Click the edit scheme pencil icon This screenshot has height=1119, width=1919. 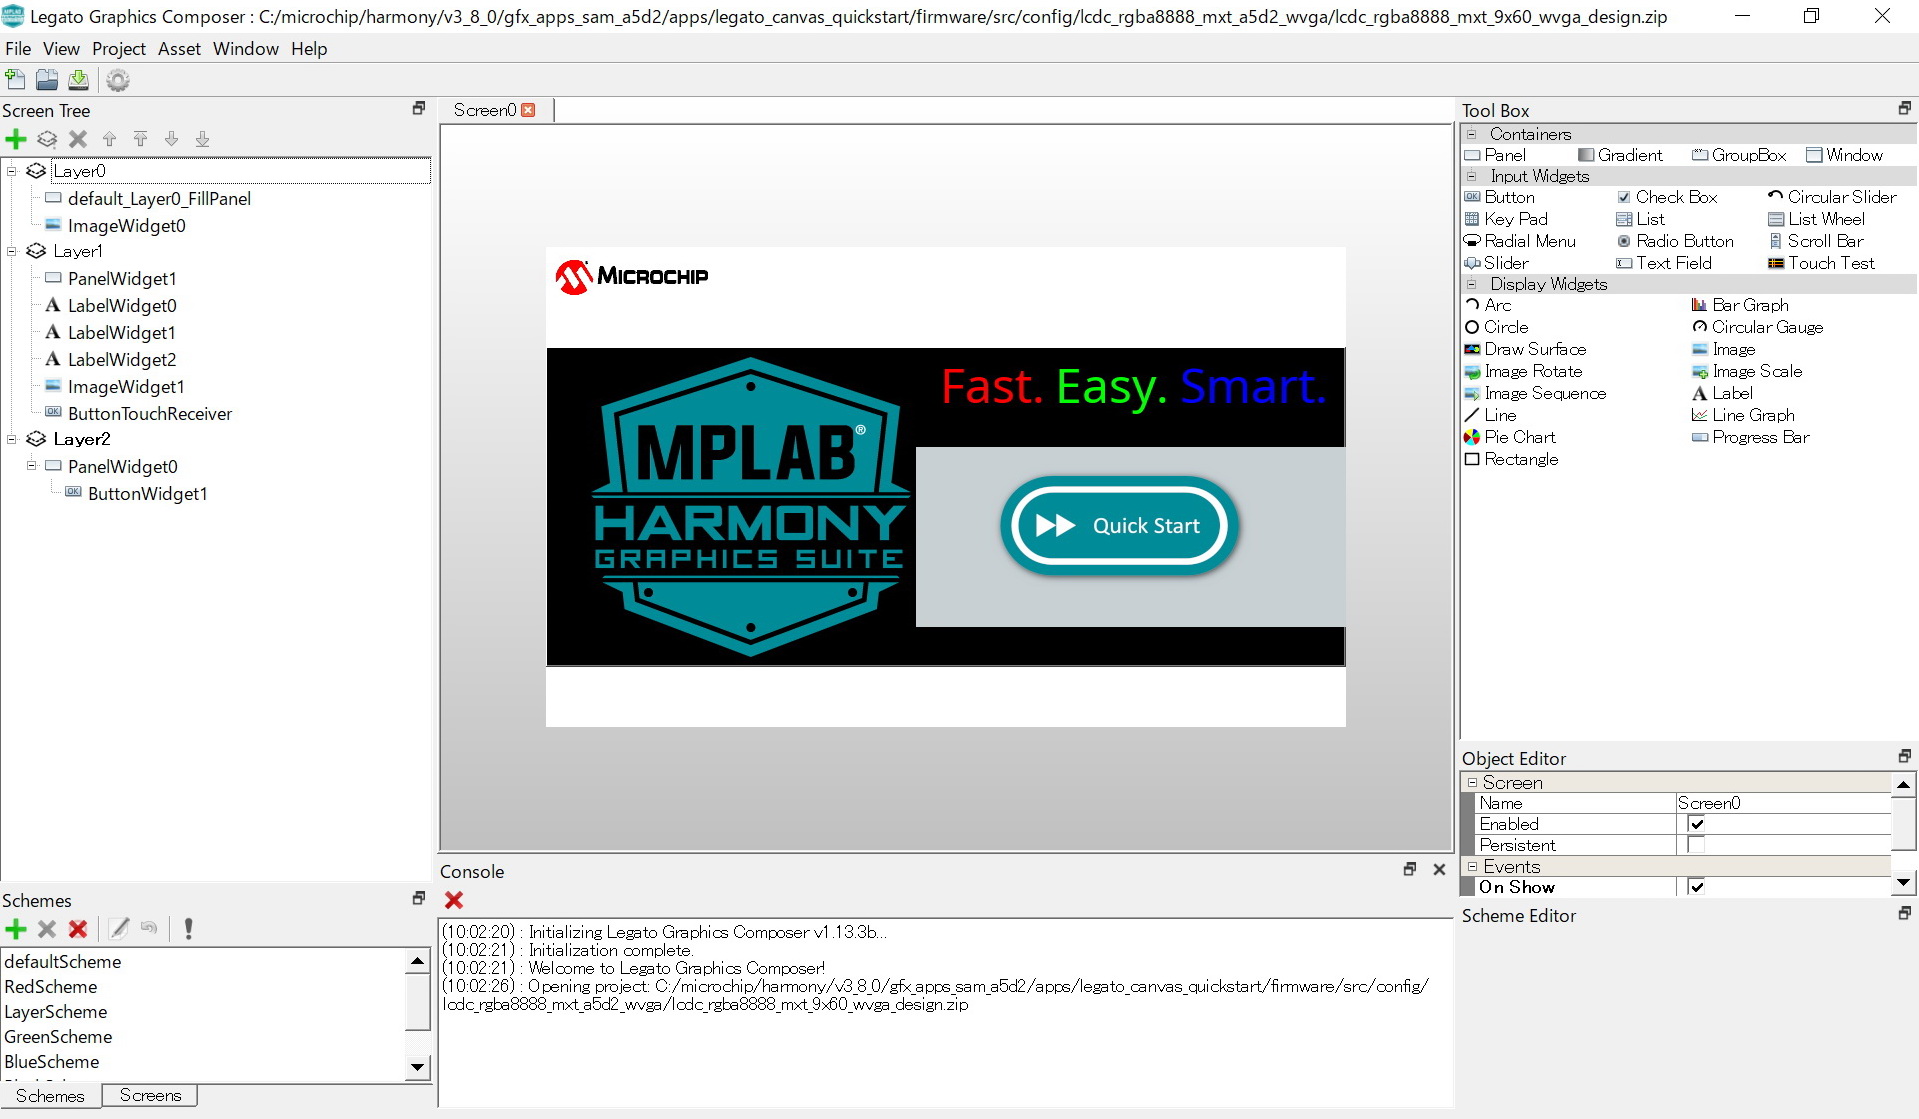click(119, 929)
